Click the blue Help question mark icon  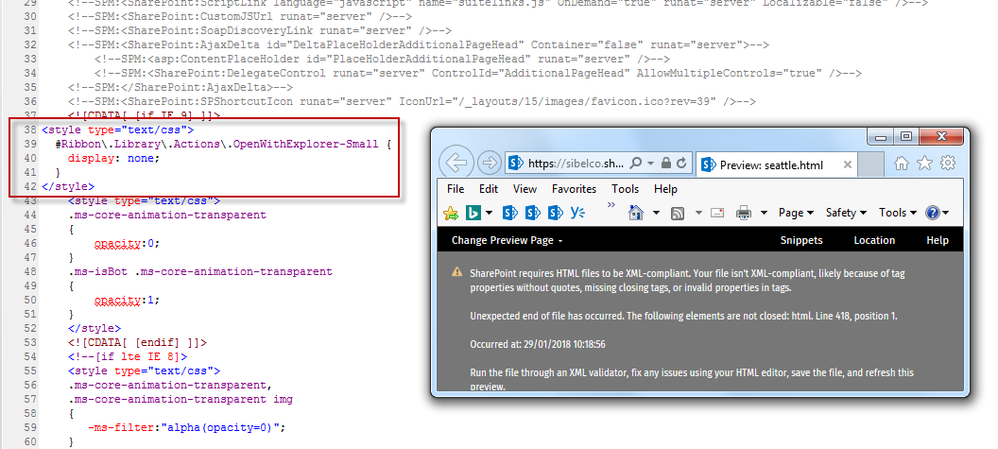(933, 213)
